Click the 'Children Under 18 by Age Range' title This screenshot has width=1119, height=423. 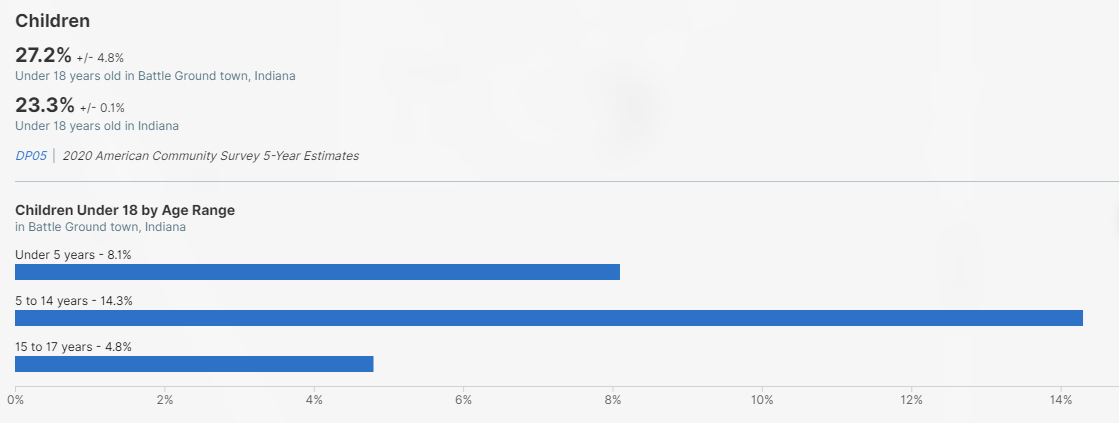pyautogui.click(x=125, y=210)
